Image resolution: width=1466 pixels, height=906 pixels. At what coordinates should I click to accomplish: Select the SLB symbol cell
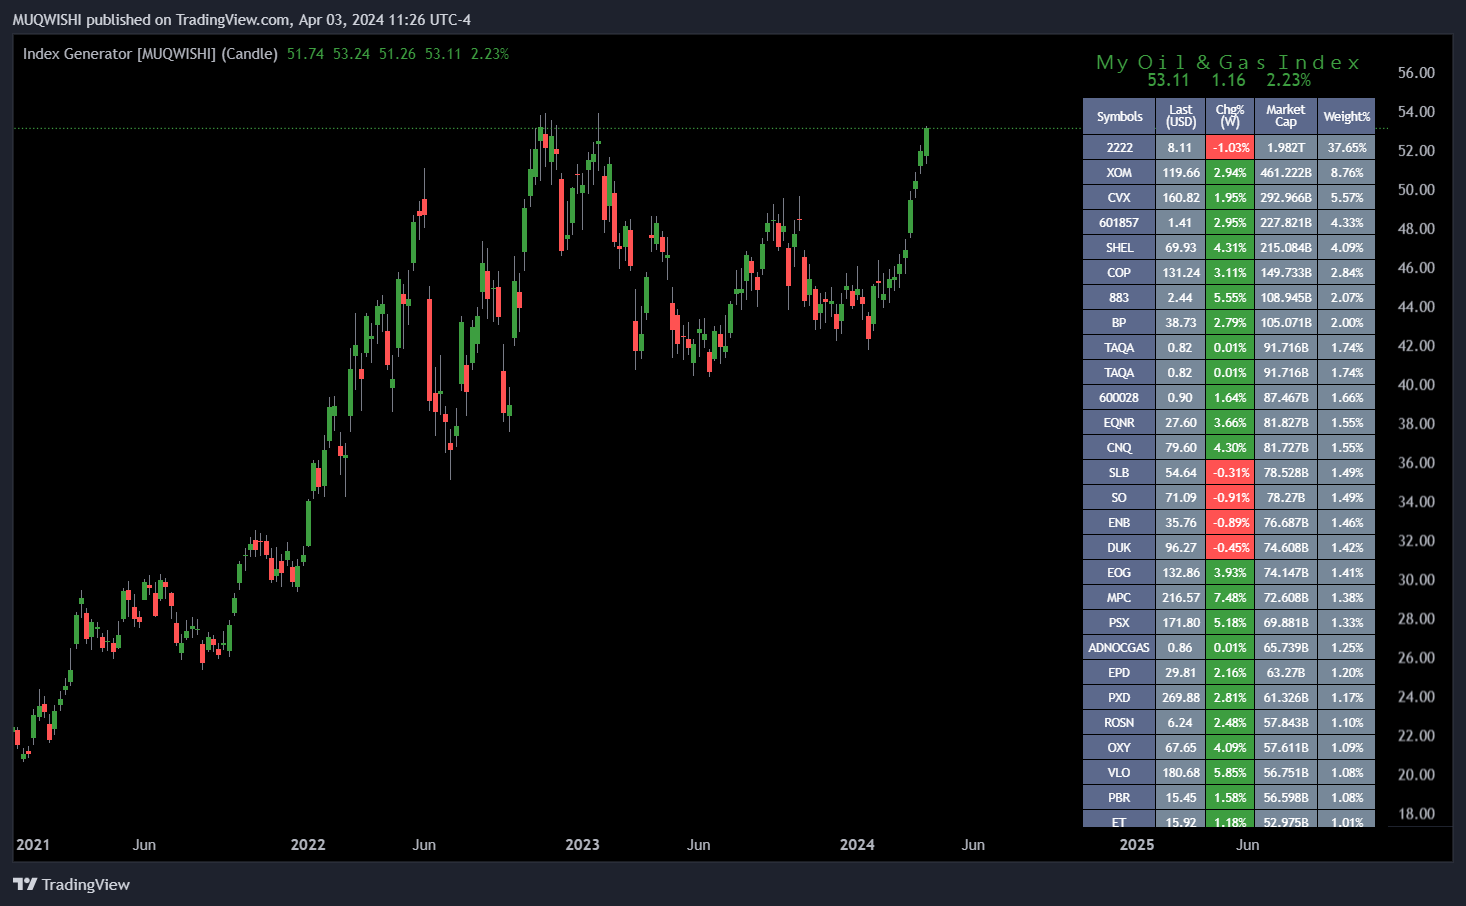coord(1119,472)
